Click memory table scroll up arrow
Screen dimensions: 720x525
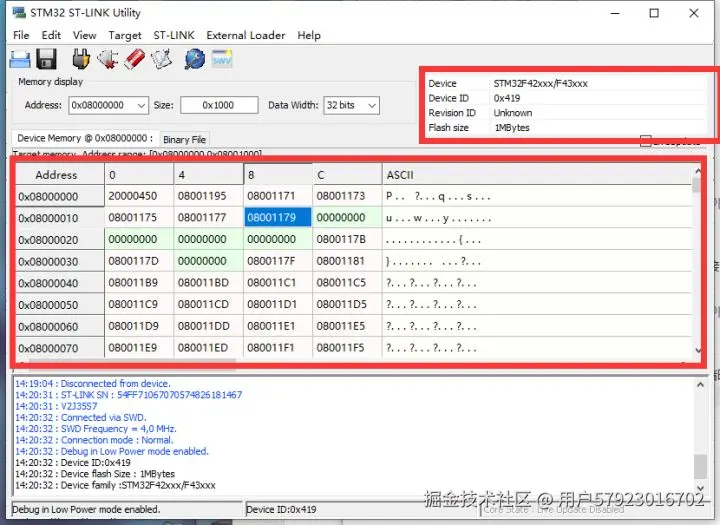tap(698, 171)
